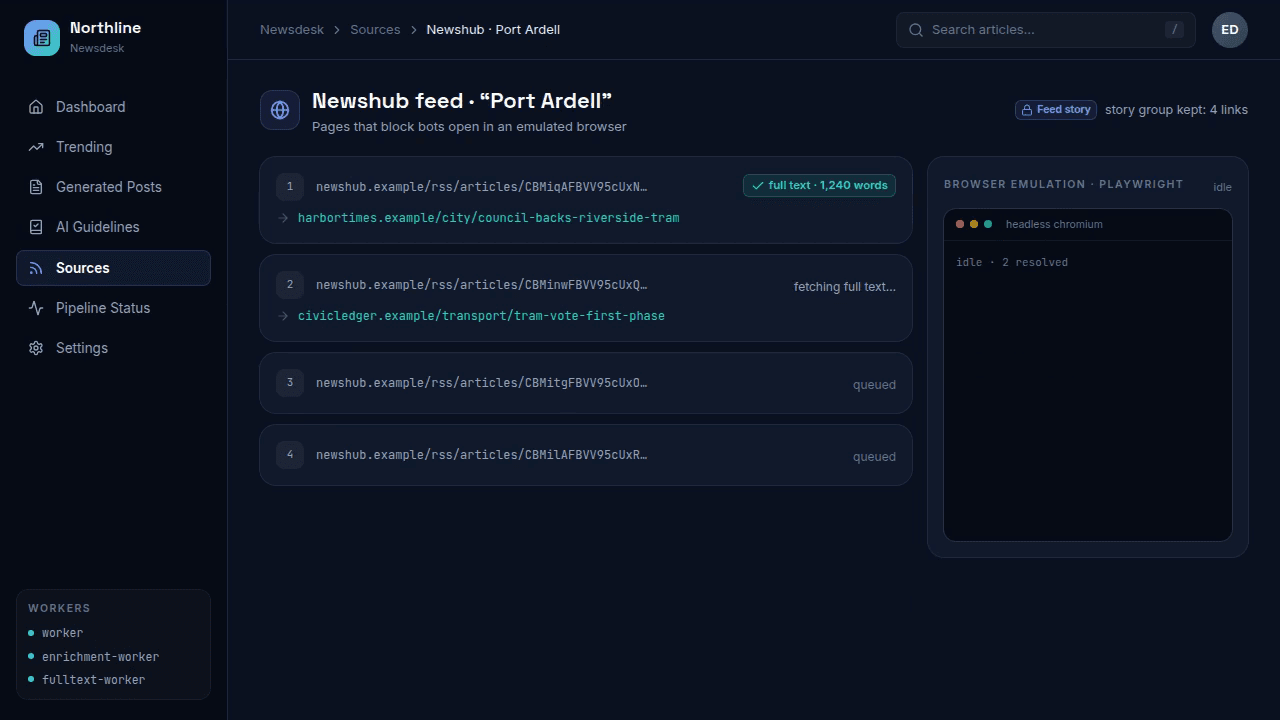Click the AI Guidelines checklist icon
Image resolution: width=1280 pixels, height=720 pixels.
pyautogui.click(x=36, y=227)
